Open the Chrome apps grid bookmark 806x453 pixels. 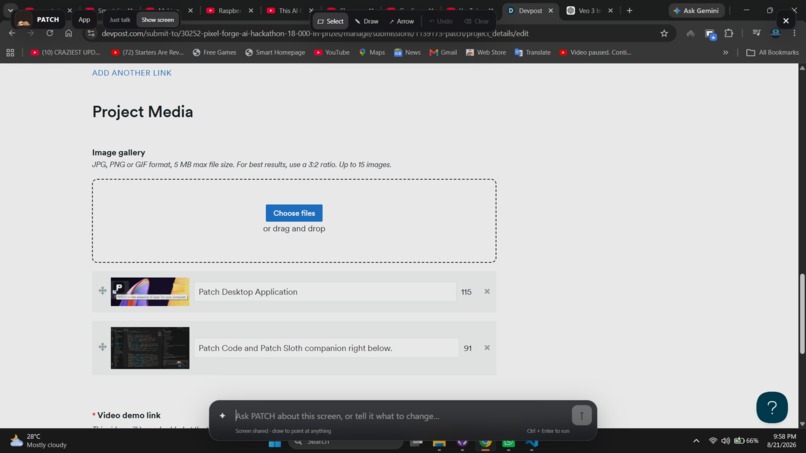[x=10, y=52]
